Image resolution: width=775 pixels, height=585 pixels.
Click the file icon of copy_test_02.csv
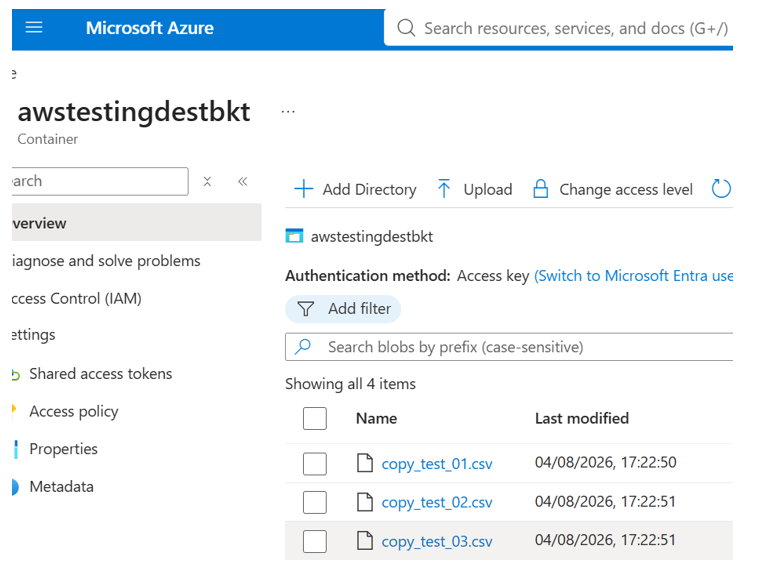coord(365,501)
